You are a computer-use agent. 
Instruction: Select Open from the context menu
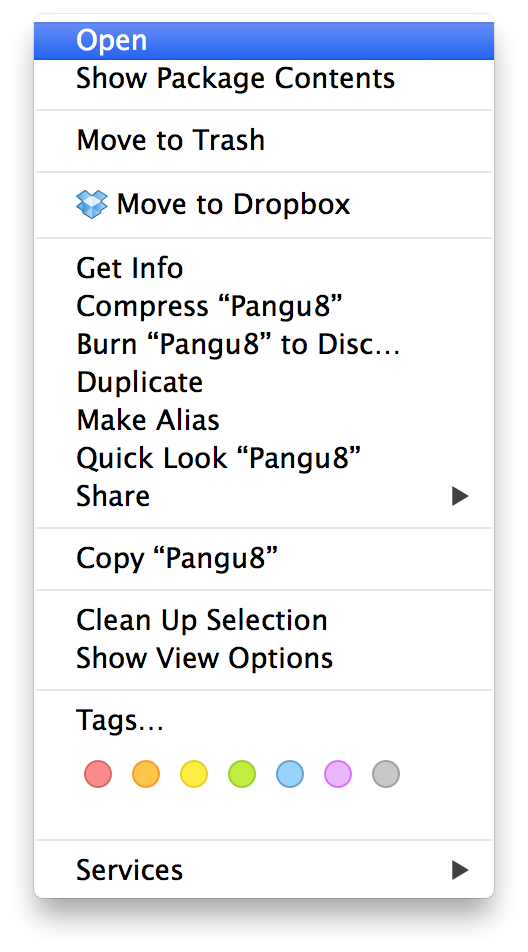tap(264, 41)
